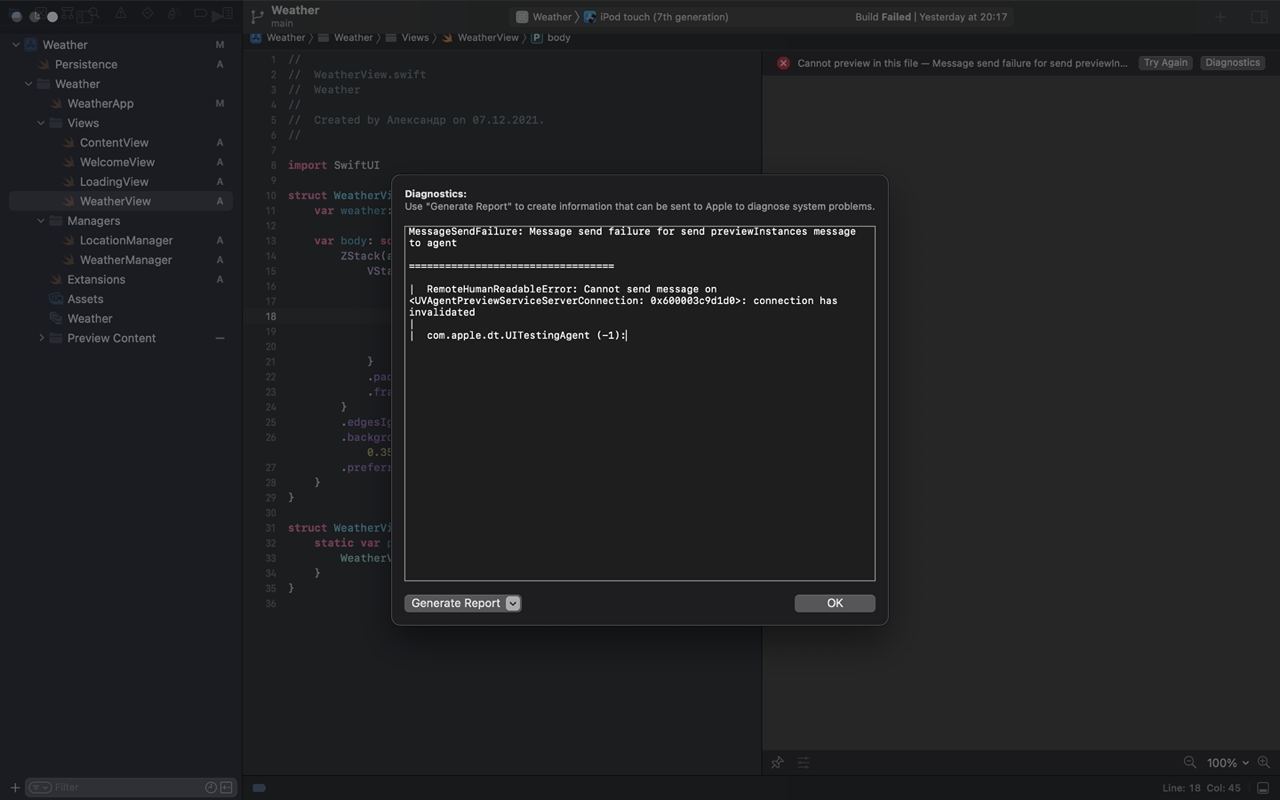Open the filter options icon in Filter field
The height and width of the screenshot is (800, 1280).
[39, 788]
